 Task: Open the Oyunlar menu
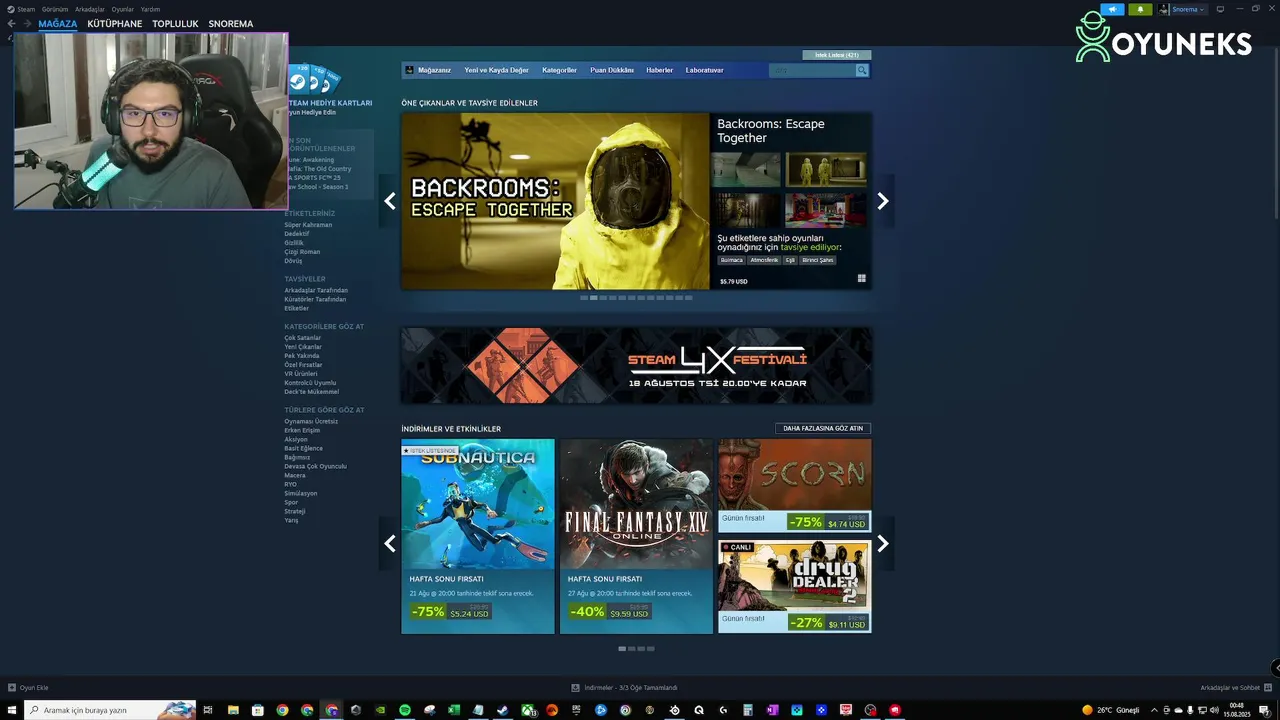123,9
